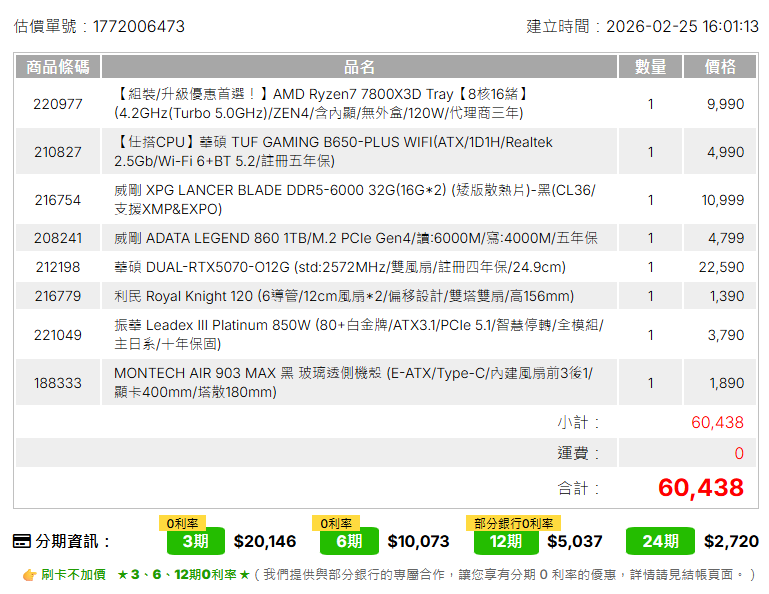Click the 分期資訊 label
Image resolution: width=769 pixels, height=594 pixels.
pos(73,542)
